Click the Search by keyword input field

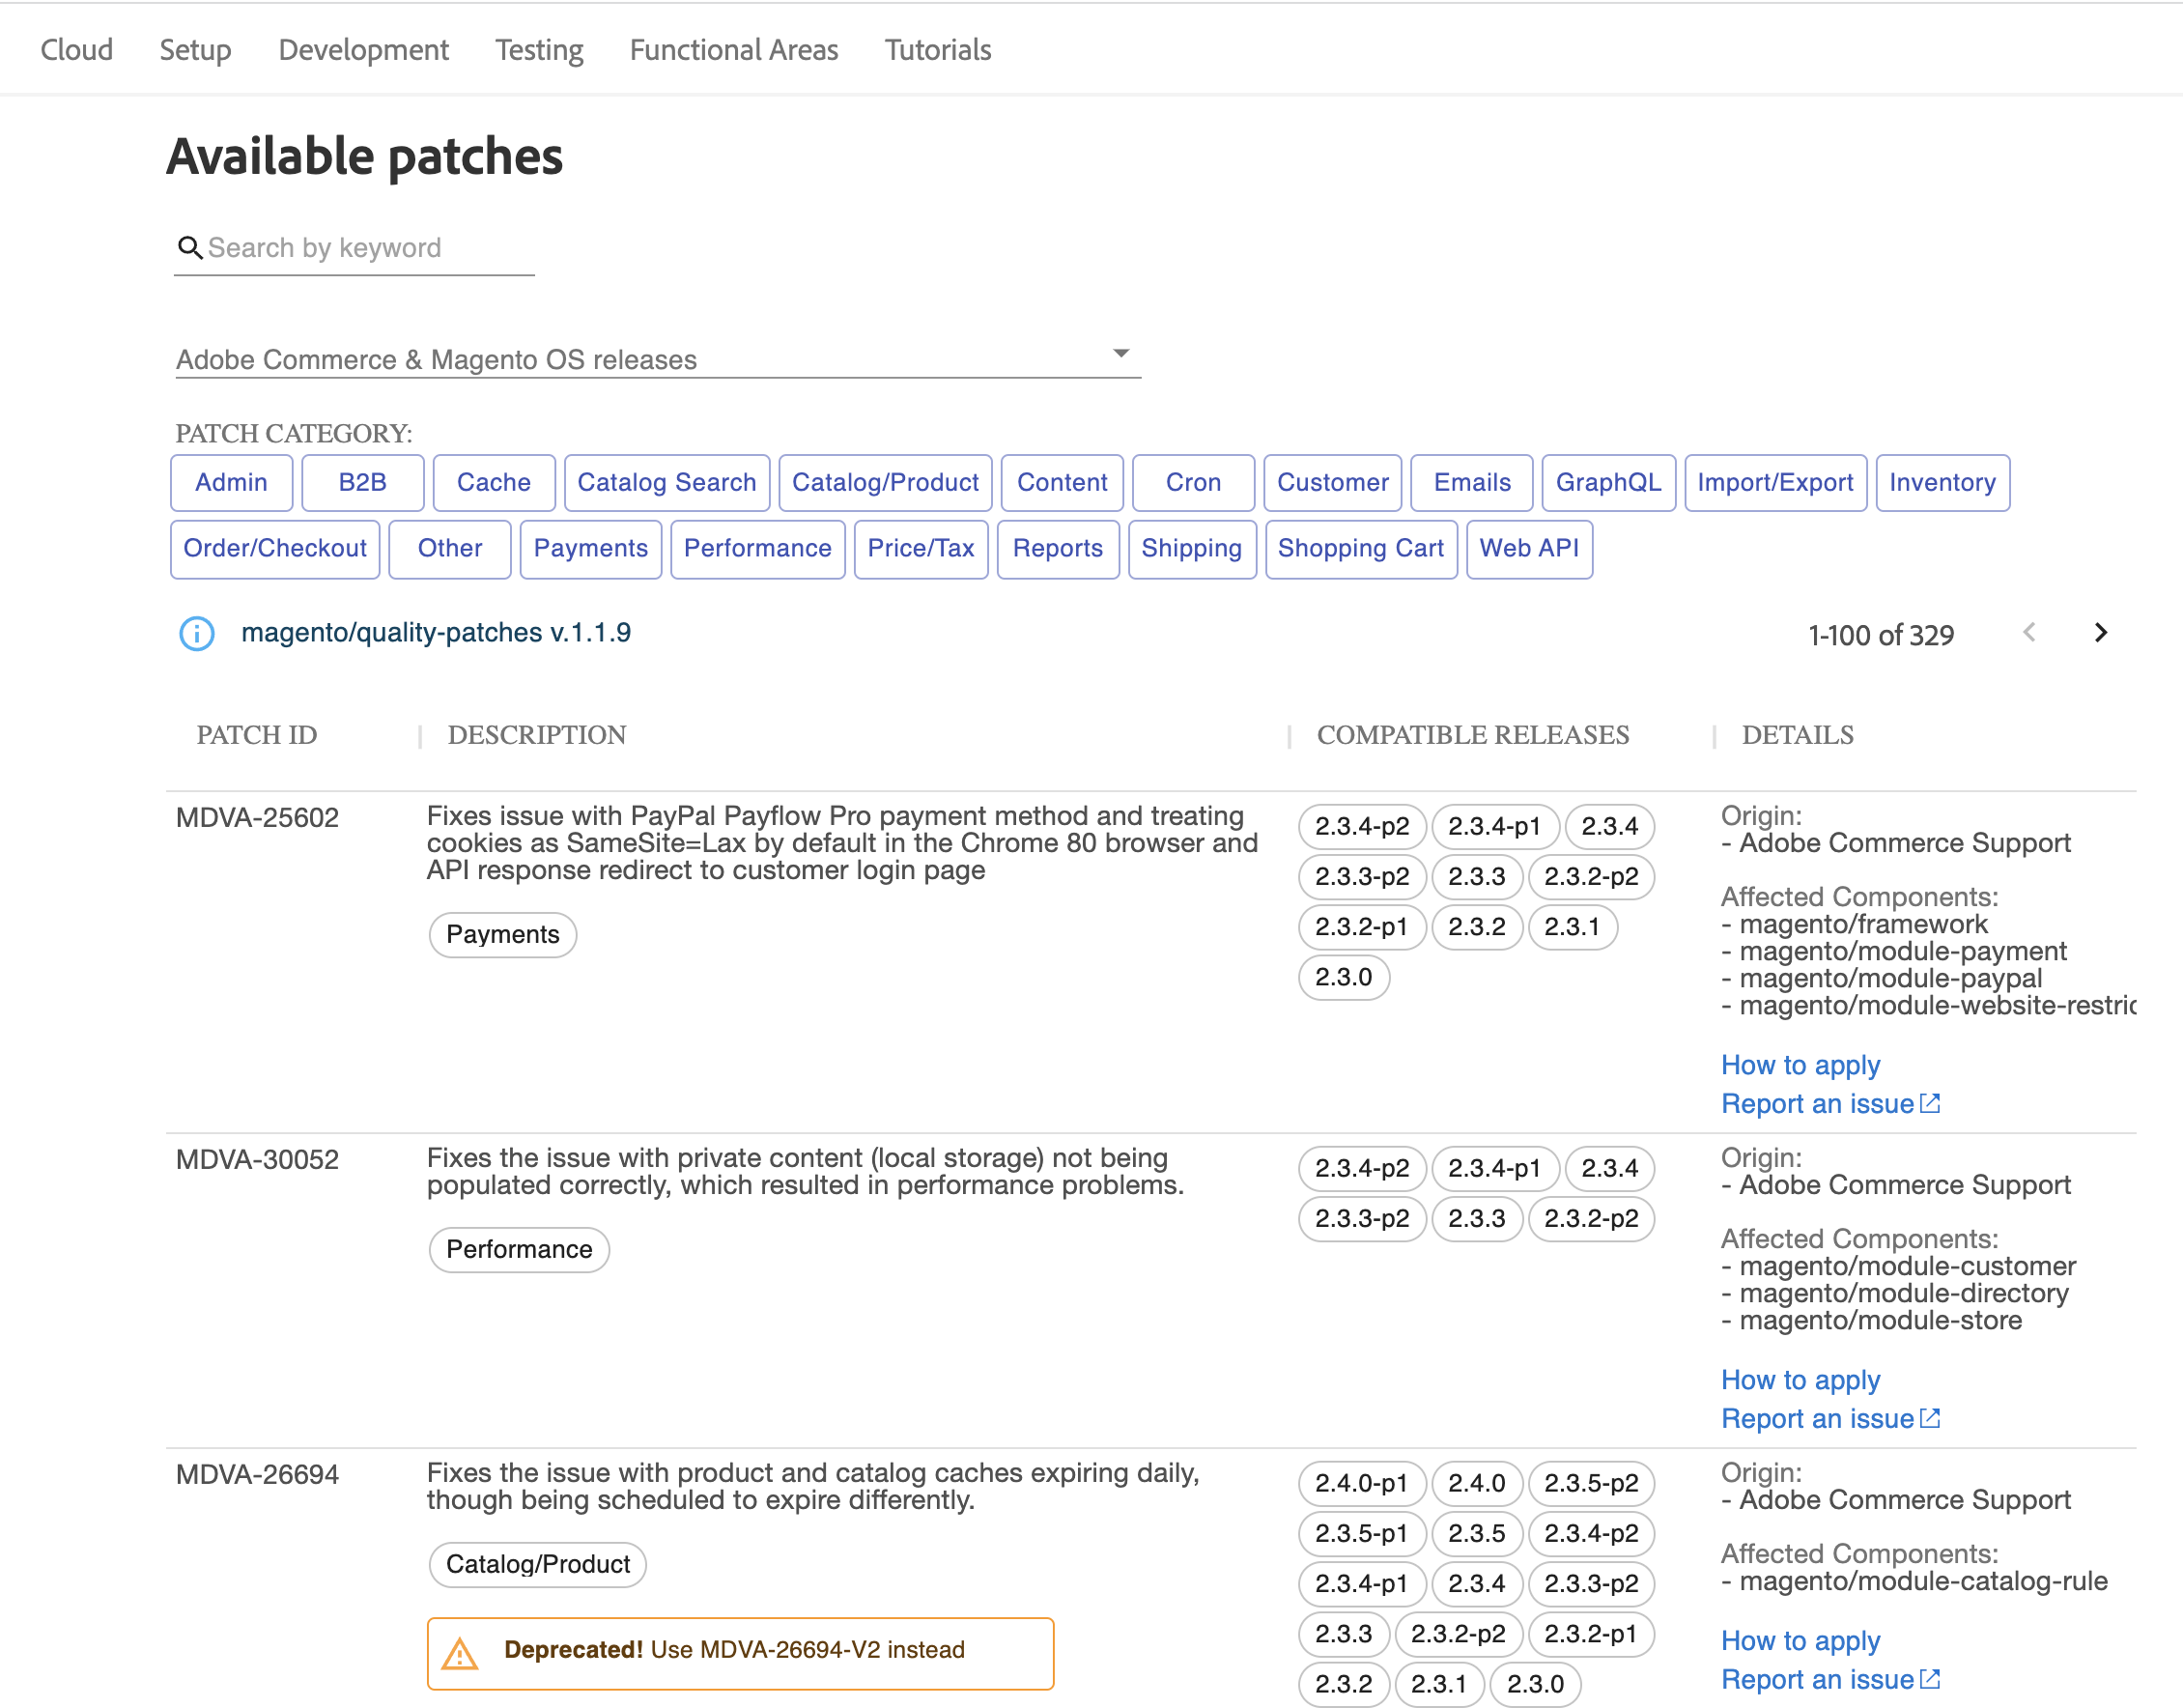[x=350, y=247]
